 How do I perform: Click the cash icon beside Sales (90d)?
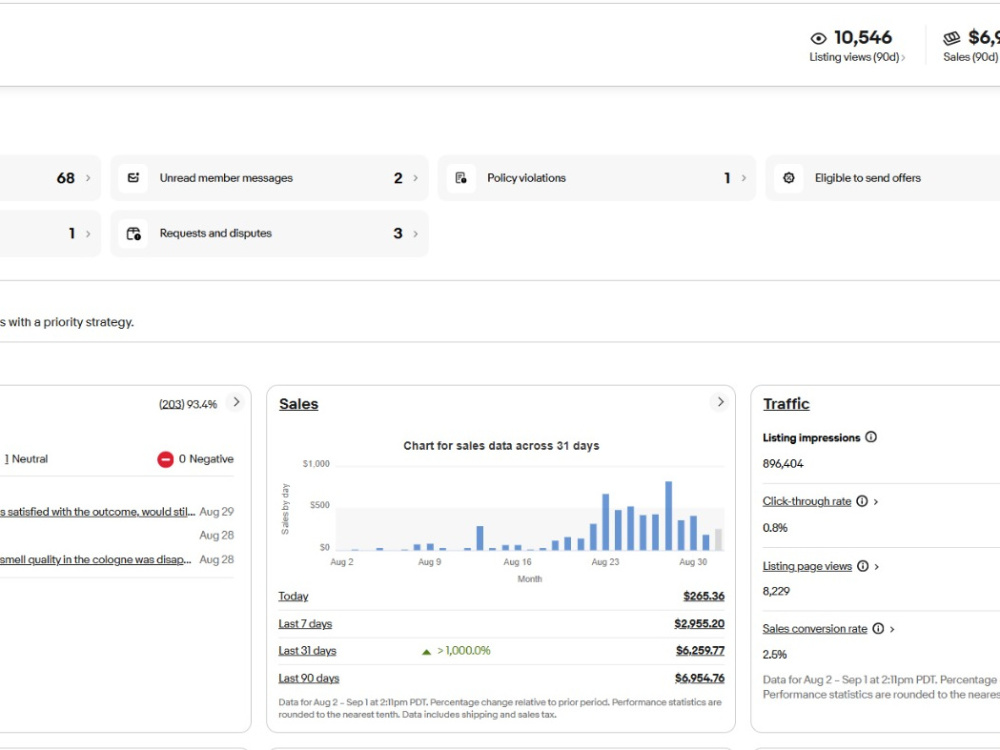coord(952,38)
